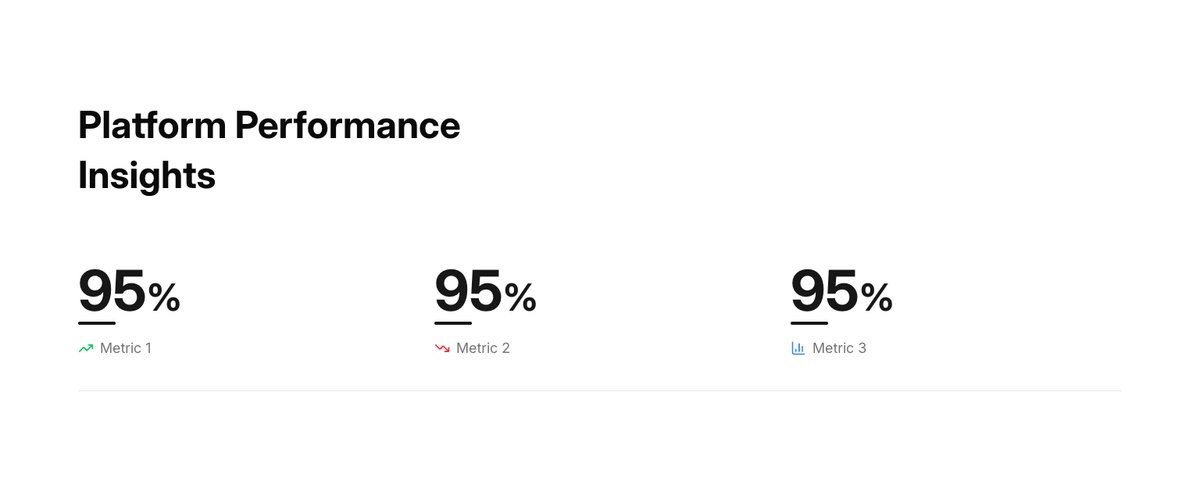Image resolution: width=1200 pixels, height=491 pixels.
Task: Click the percent sign in Metric 2's value
Action: tap(520, 298)
